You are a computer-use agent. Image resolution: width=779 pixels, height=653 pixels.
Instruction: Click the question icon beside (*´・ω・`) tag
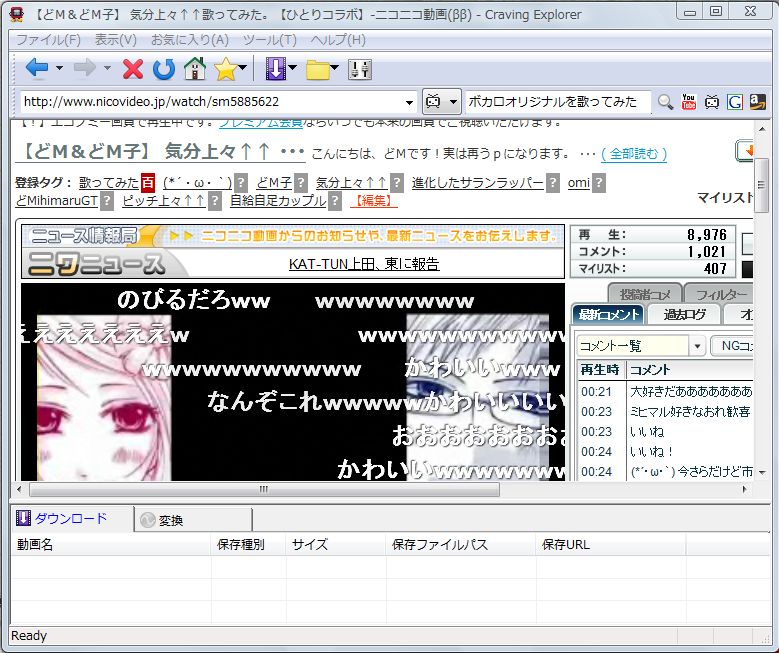pos(240,183)
